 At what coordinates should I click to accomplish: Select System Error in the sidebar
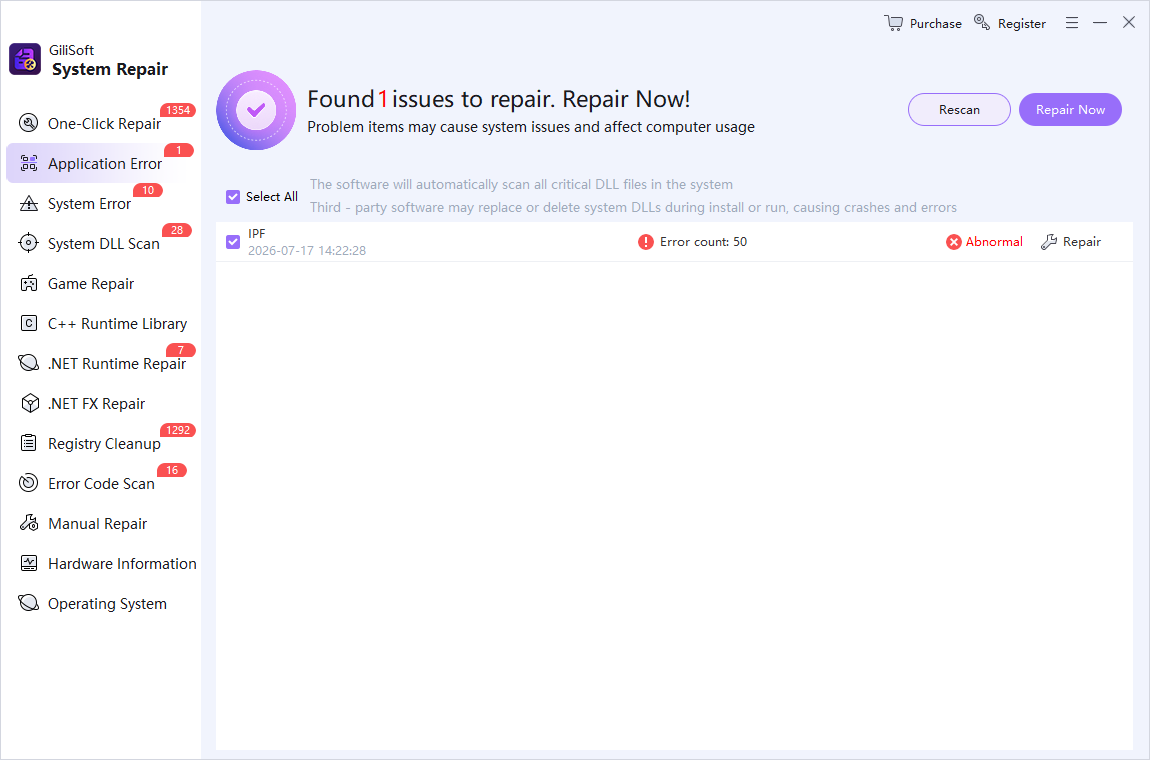[89, 203]
